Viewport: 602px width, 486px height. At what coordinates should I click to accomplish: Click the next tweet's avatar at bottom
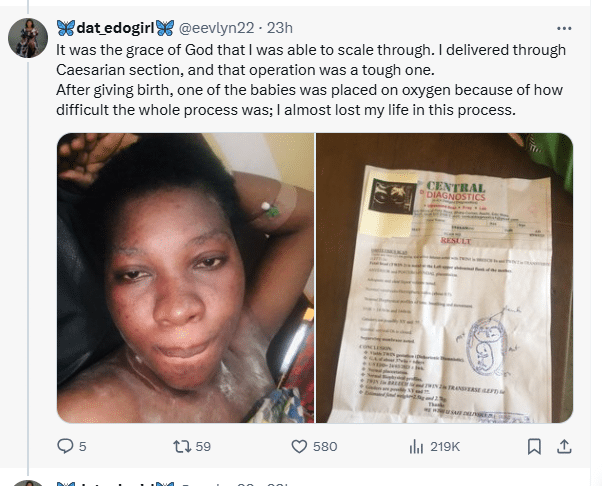(x=27, y=483)
